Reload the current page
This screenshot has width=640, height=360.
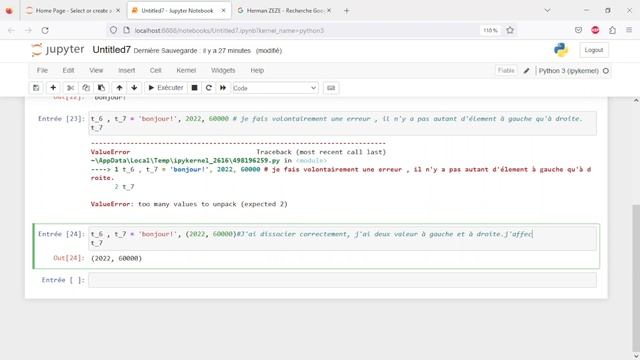pos(45,30)
